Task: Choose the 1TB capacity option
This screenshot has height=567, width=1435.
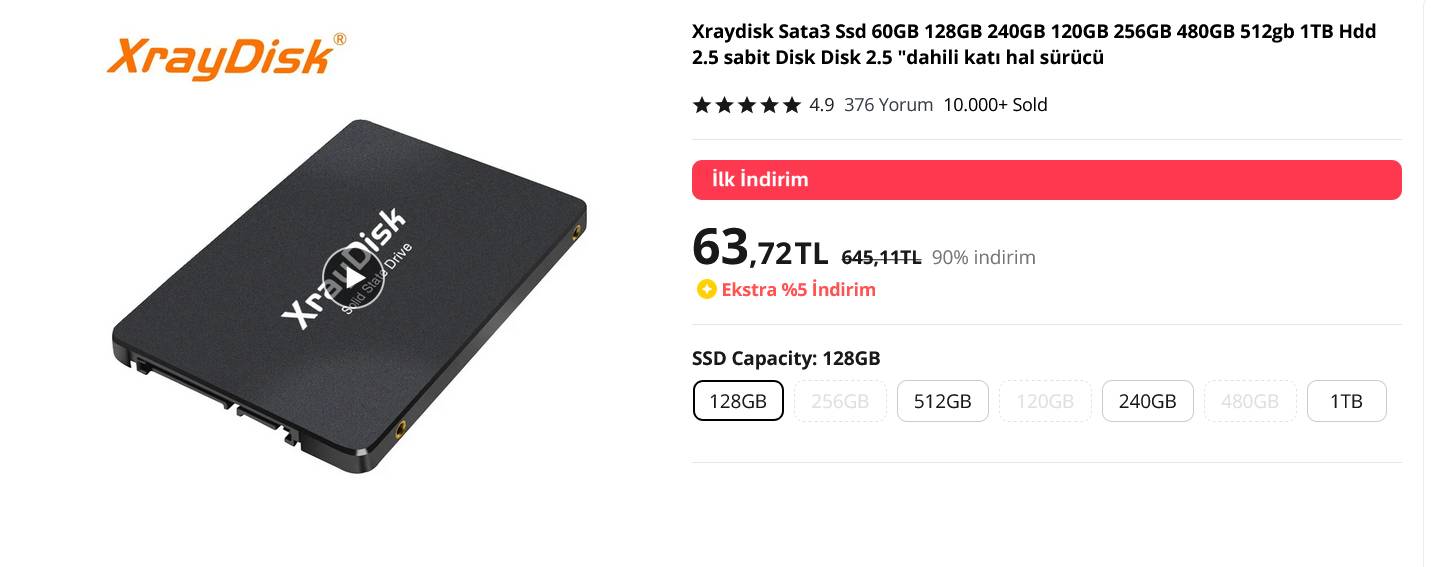Action: [1346, 401]
